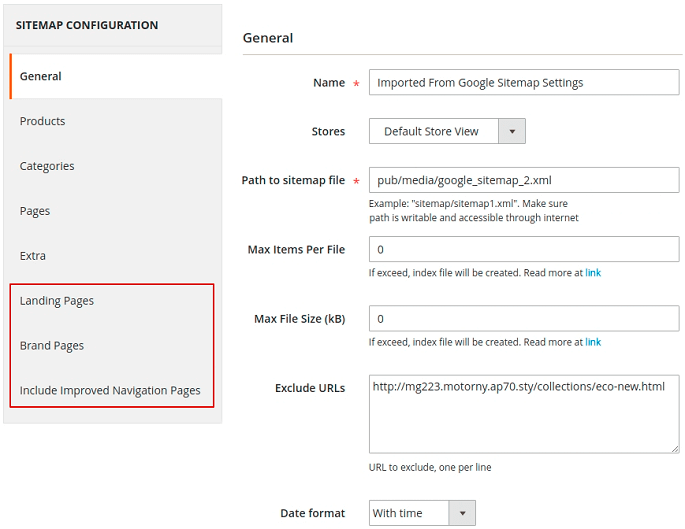Click the Max File Size (kB) field
Screen dimensions: 685x529
(523, 319)
